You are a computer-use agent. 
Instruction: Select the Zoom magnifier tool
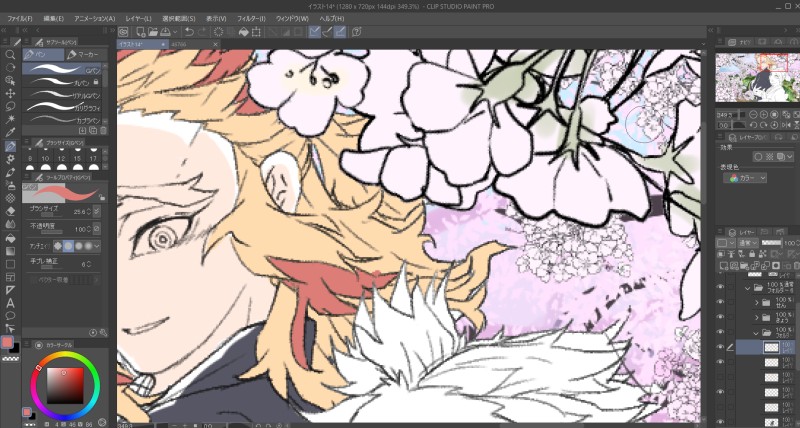point(10,54)
